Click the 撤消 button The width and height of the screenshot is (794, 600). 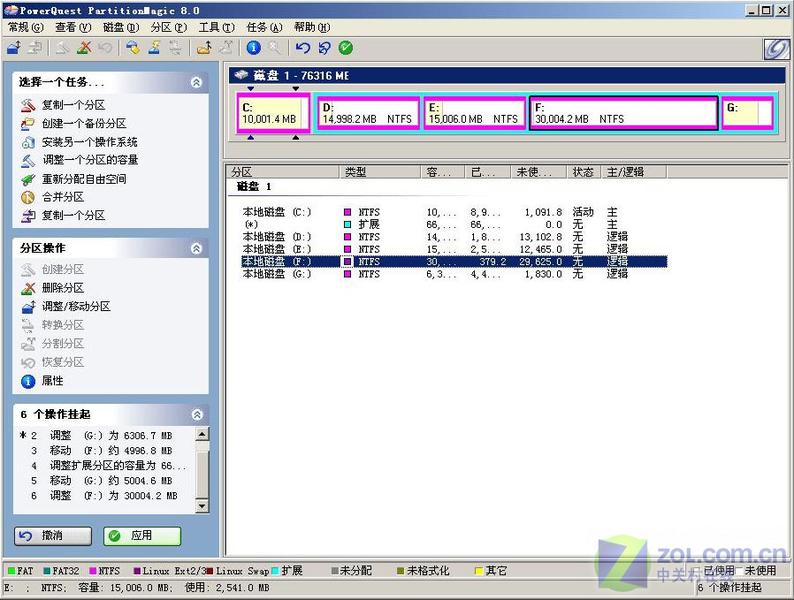(x=53, y=536)
